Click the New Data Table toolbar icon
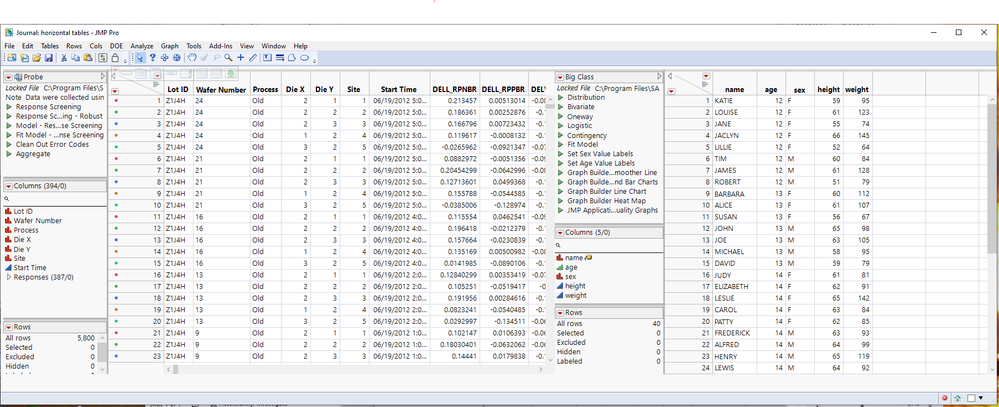The image size is (999, 407). tap(11, 57)
